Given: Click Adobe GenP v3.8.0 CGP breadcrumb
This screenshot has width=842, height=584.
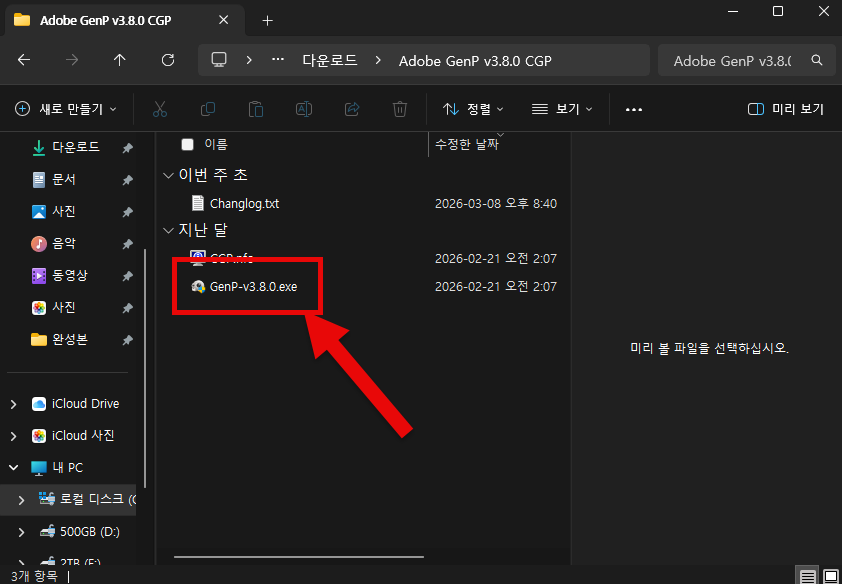Looking at the screenshot, I should (x=475, y=61).
